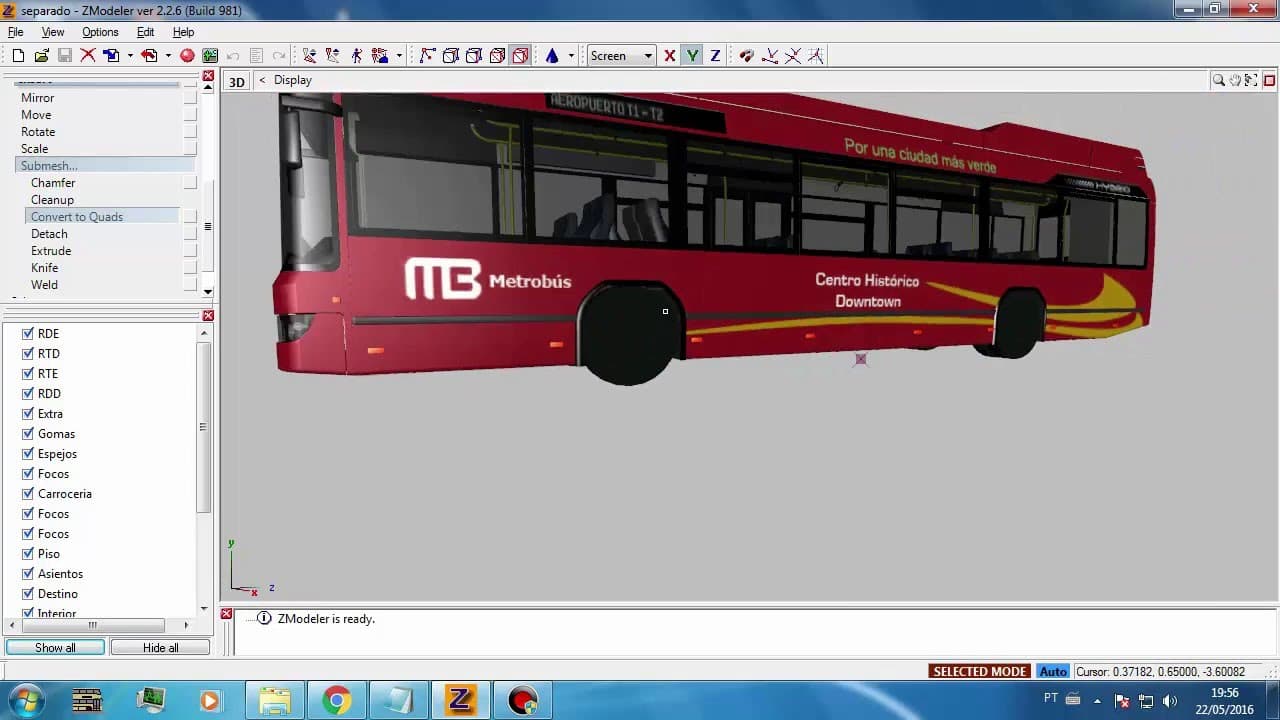
Task: Select the Rotate tool
Action: click(x=38, y=132)
